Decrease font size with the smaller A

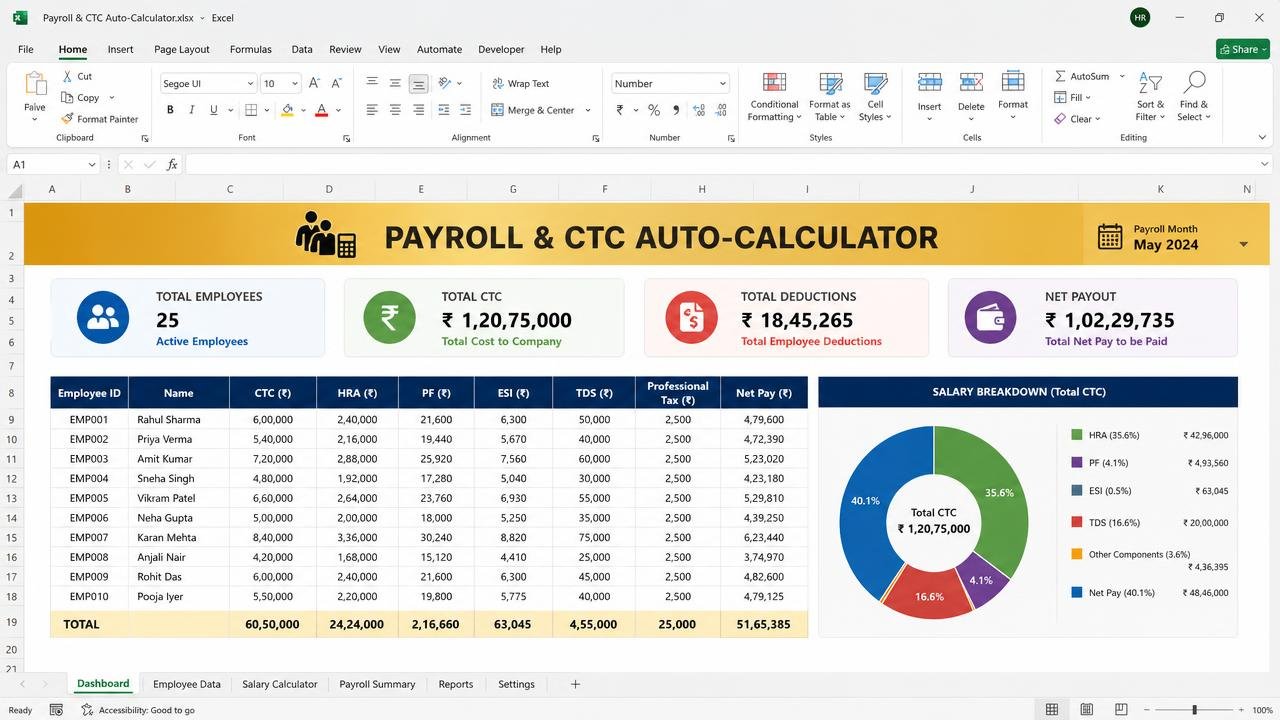click(x=336, y=84)
